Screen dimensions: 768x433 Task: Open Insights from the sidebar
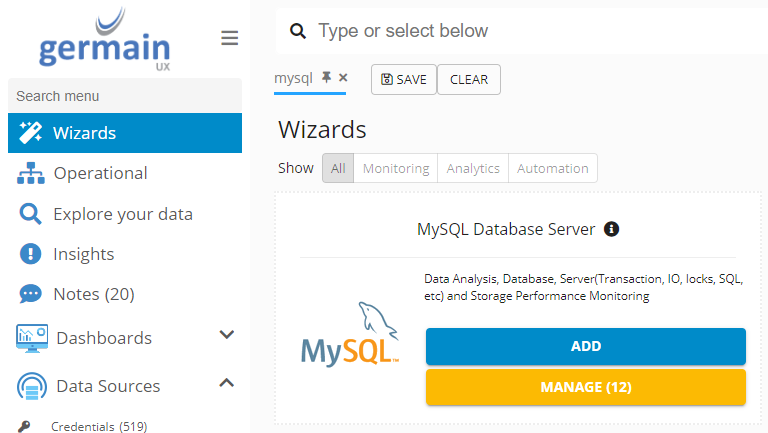(83, 254)
